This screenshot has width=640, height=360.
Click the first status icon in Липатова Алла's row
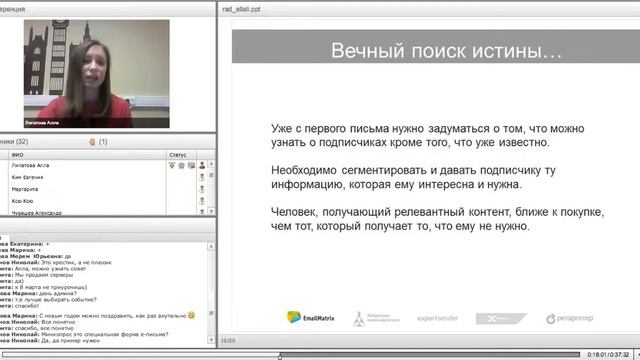point(172,165)
